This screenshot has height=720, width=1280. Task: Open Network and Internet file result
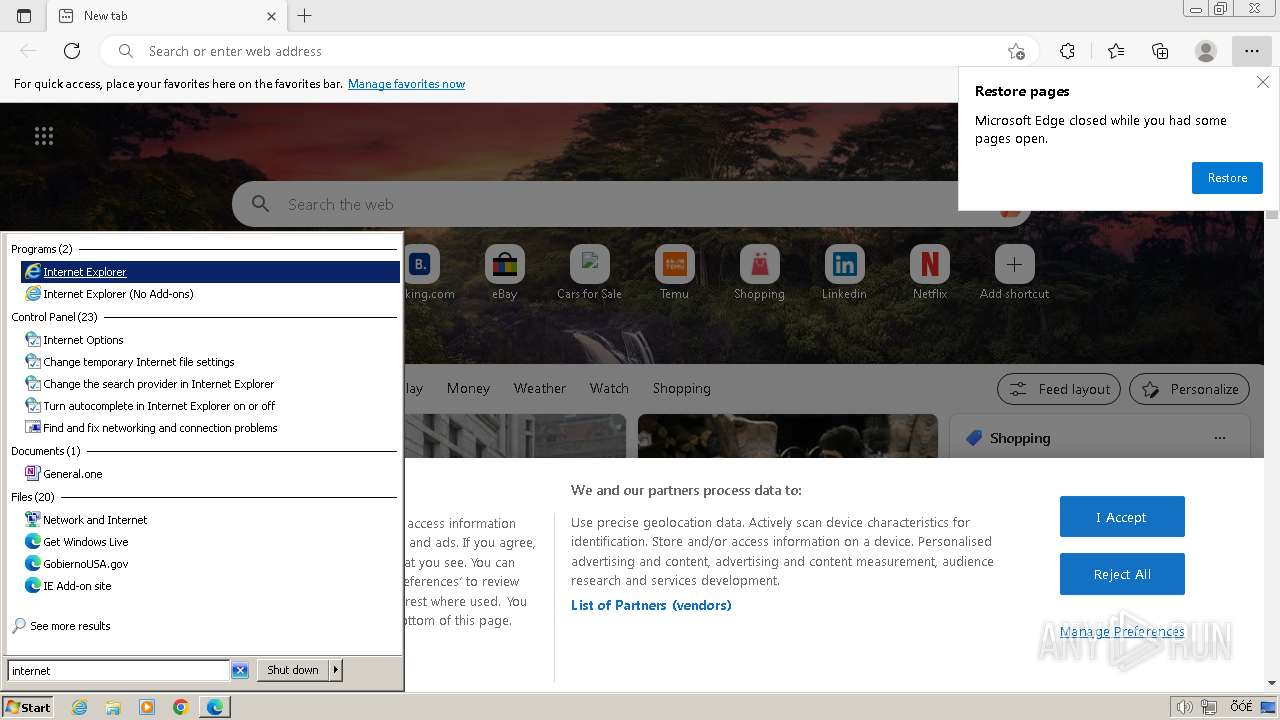210,520
